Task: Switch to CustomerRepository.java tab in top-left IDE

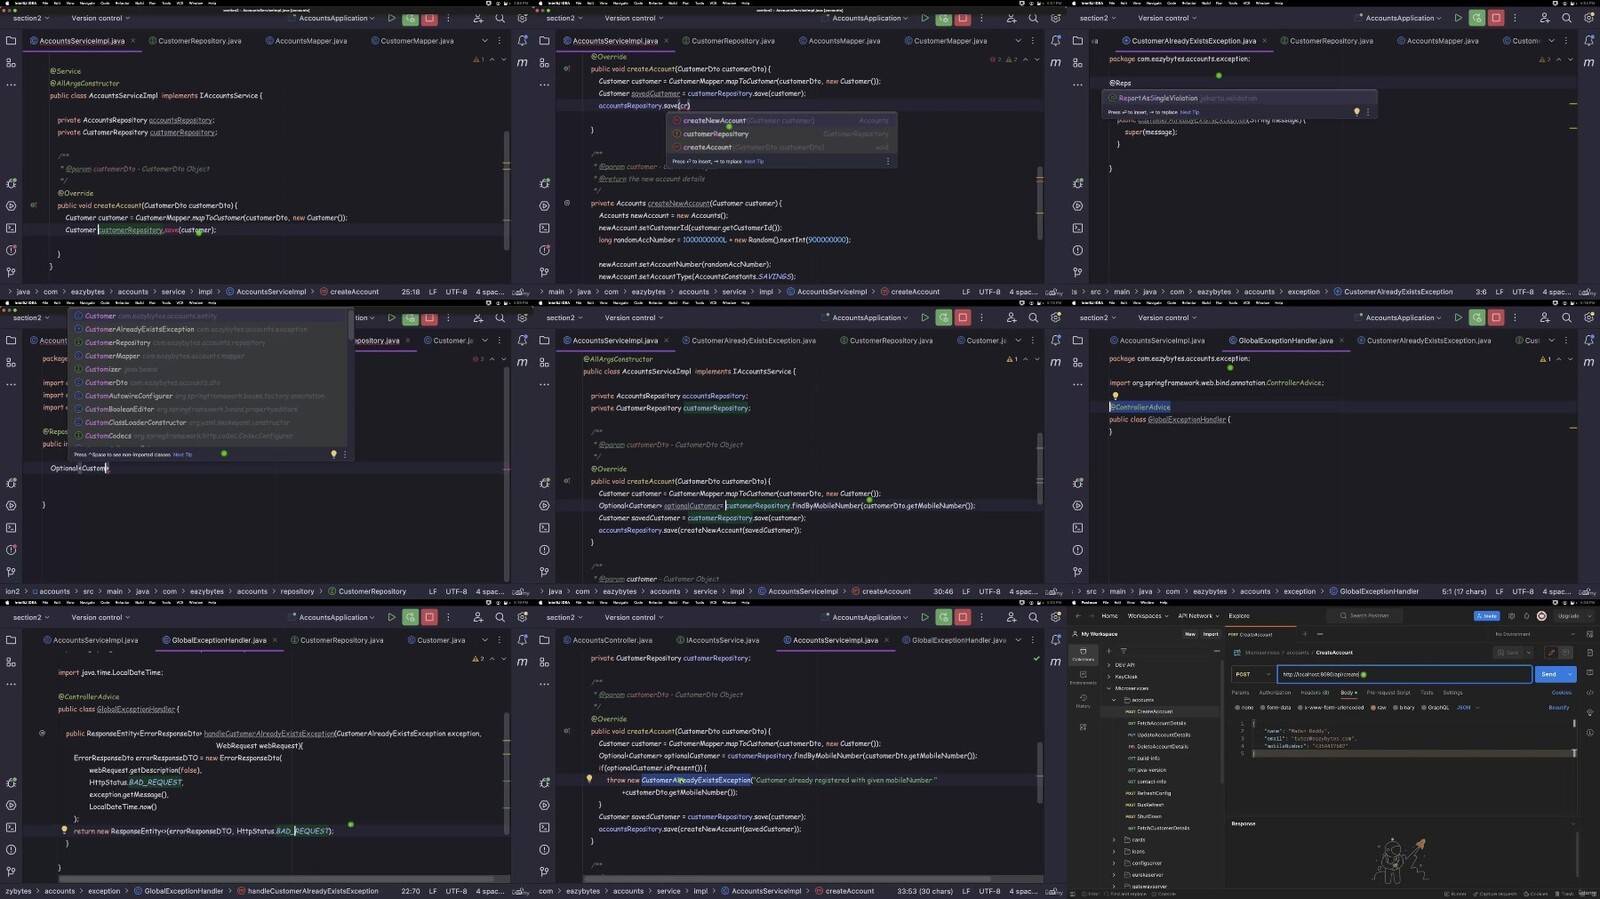Action: (x=195, y=41)
